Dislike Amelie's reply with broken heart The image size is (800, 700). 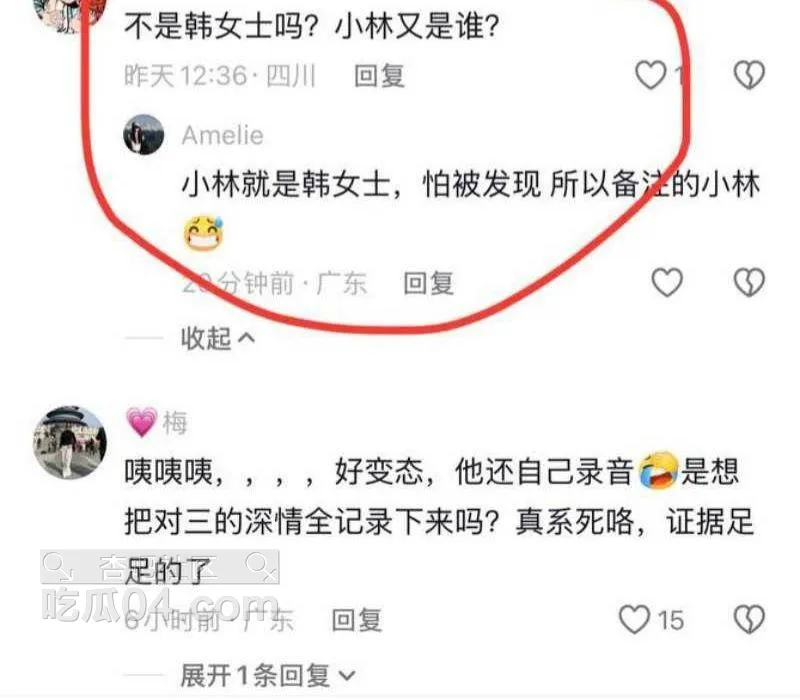(749, 282)
